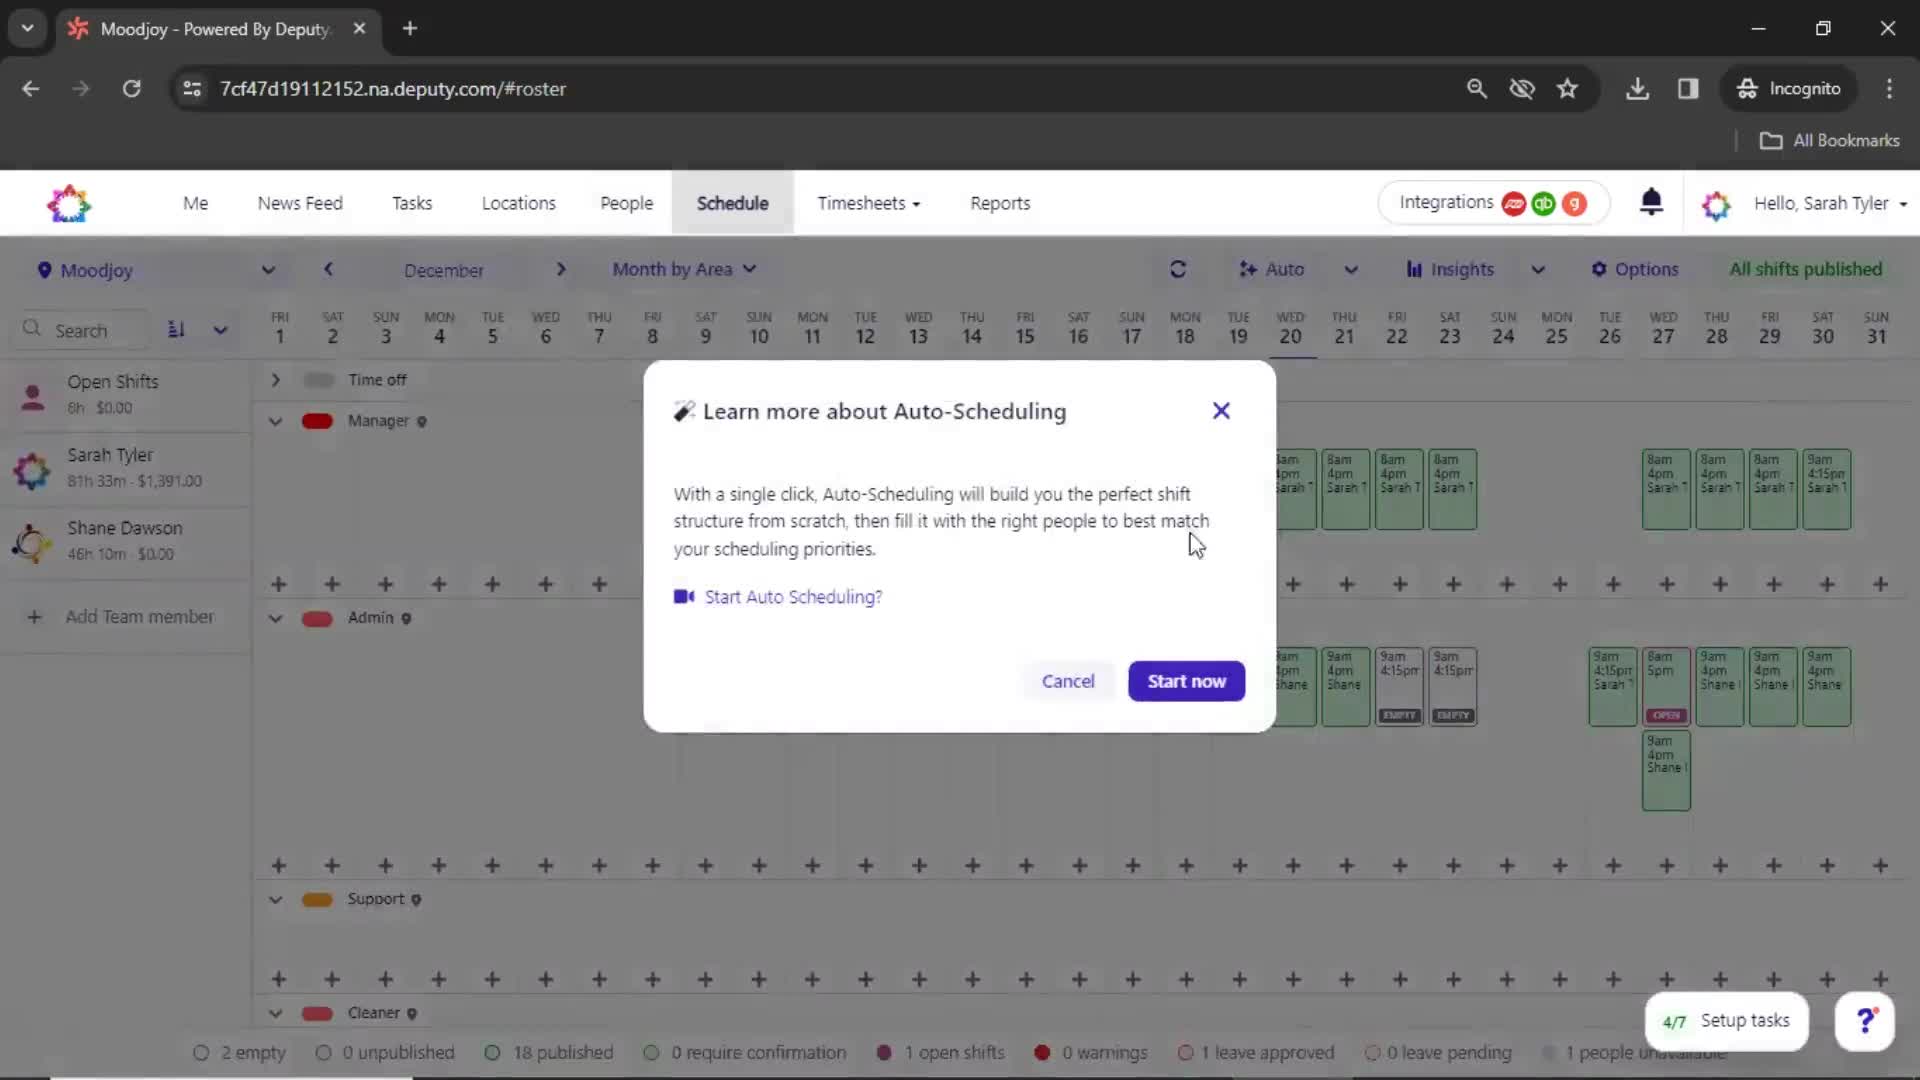The width and height of the screenshot is (1920, 1080).
Task: Expand the Support area section chevron
Action: tap(276, 898)
